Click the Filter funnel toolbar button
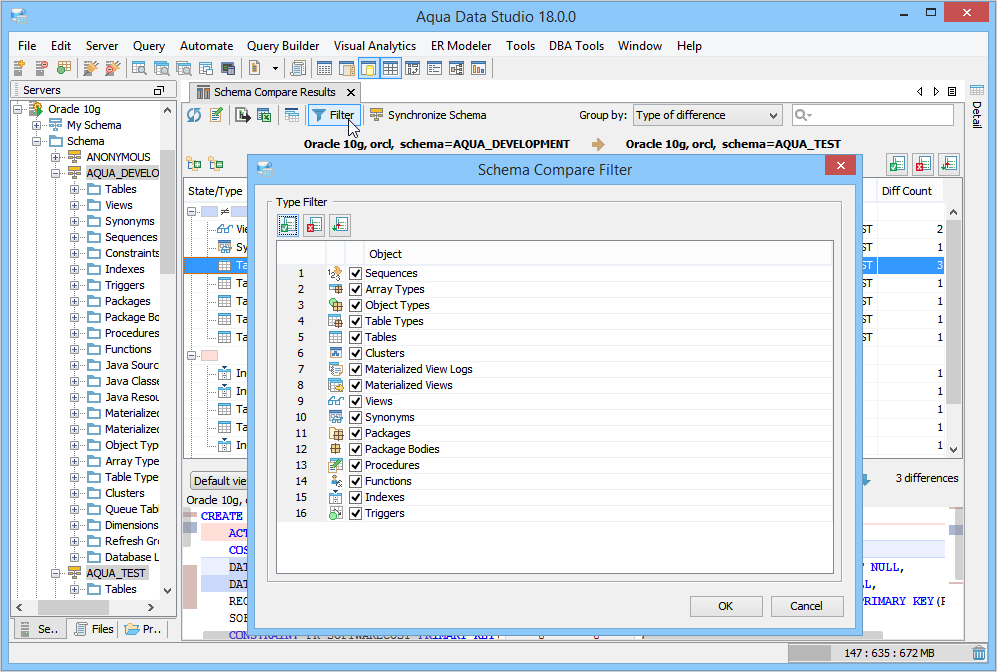The height and width of the screenshot is (672, 997). point(333,115)
